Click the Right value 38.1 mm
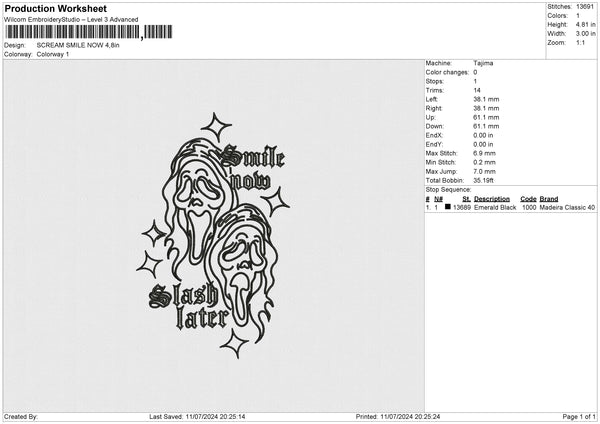The image size is (600, 424). [x=486, y=108]
